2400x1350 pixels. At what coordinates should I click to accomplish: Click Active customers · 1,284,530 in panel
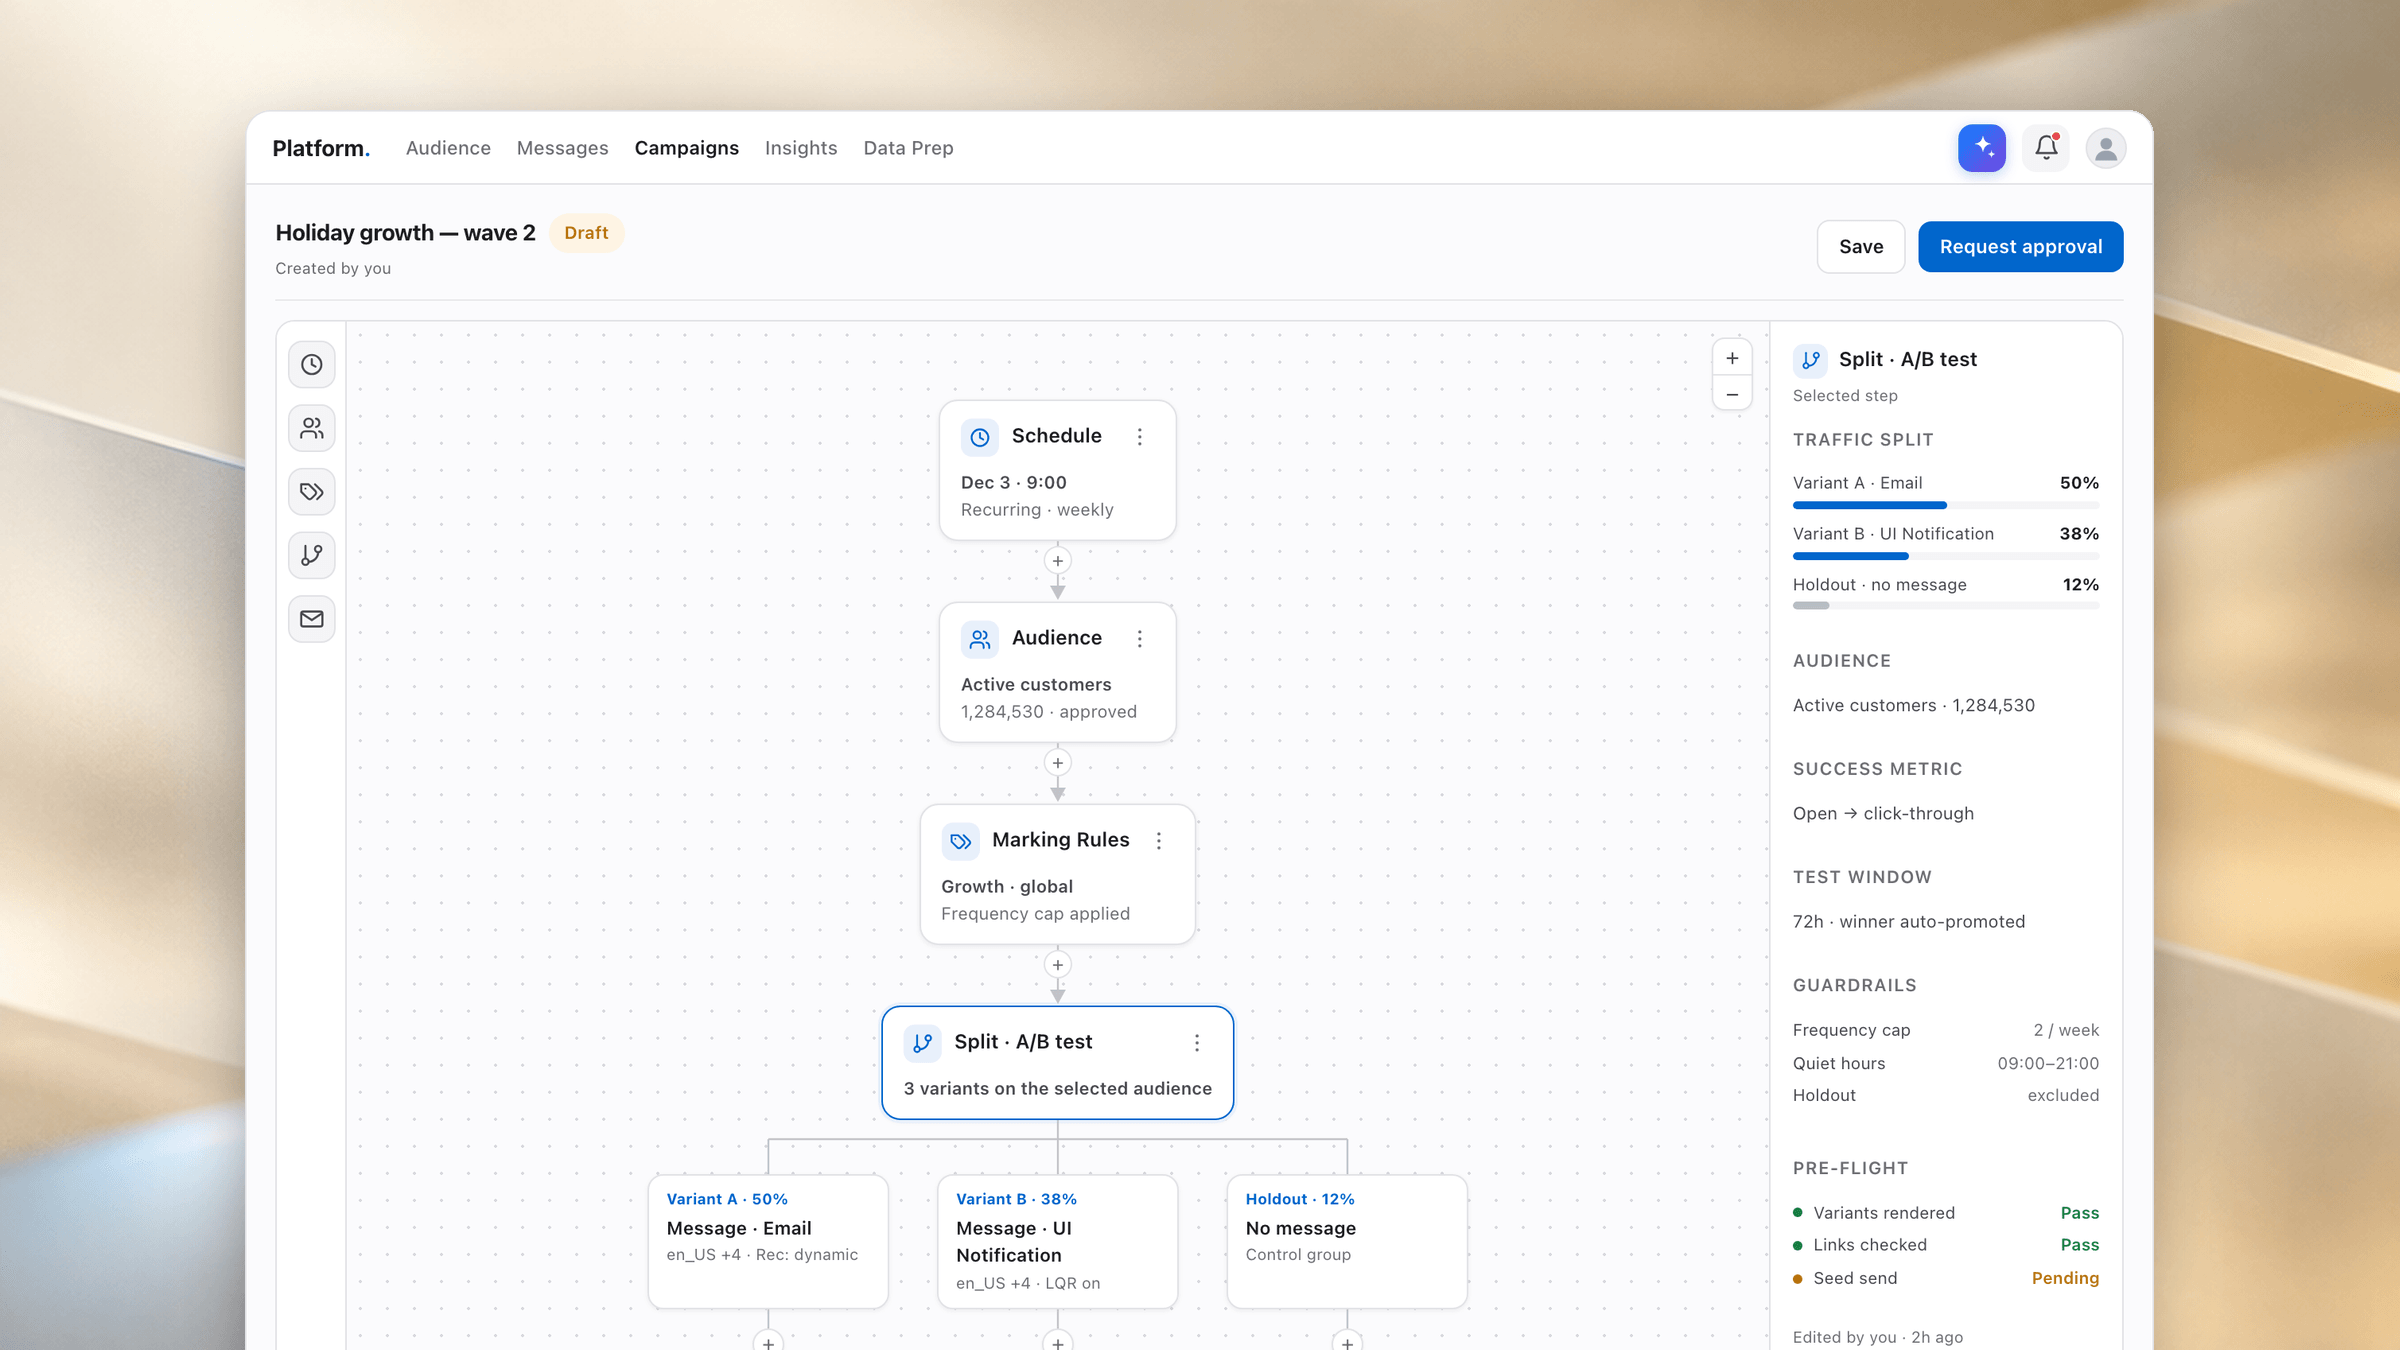coord(1914,705)
